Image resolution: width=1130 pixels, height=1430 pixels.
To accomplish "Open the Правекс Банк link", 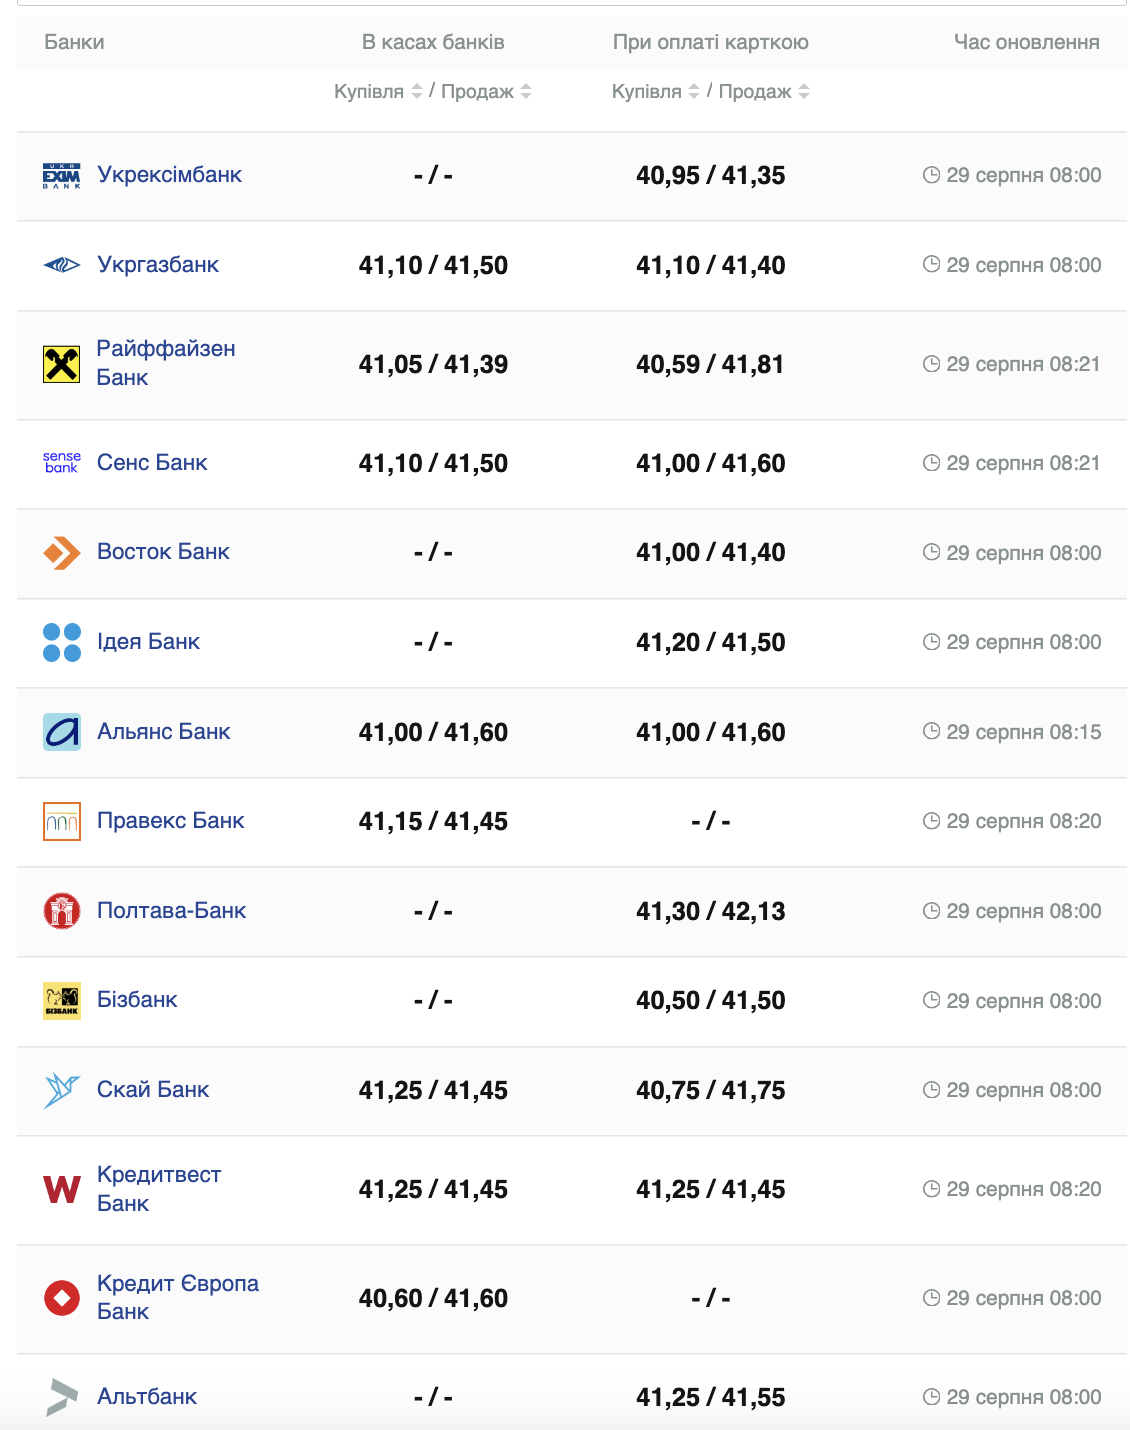I will pos(171,821).
